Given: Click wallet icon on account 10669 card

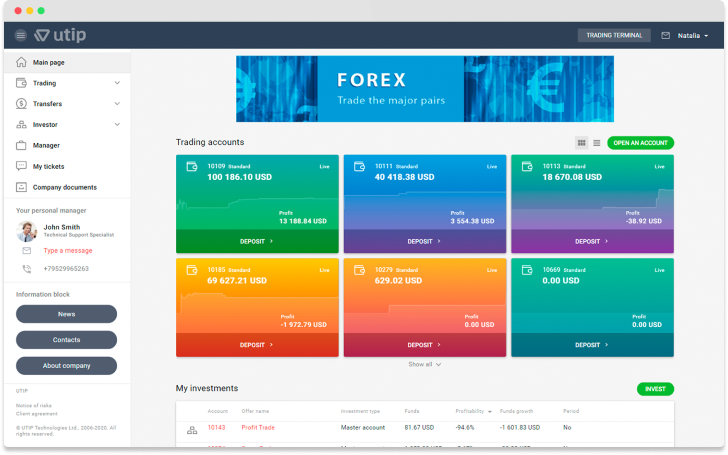Looking at the screenshot, I should click(526, 270).
